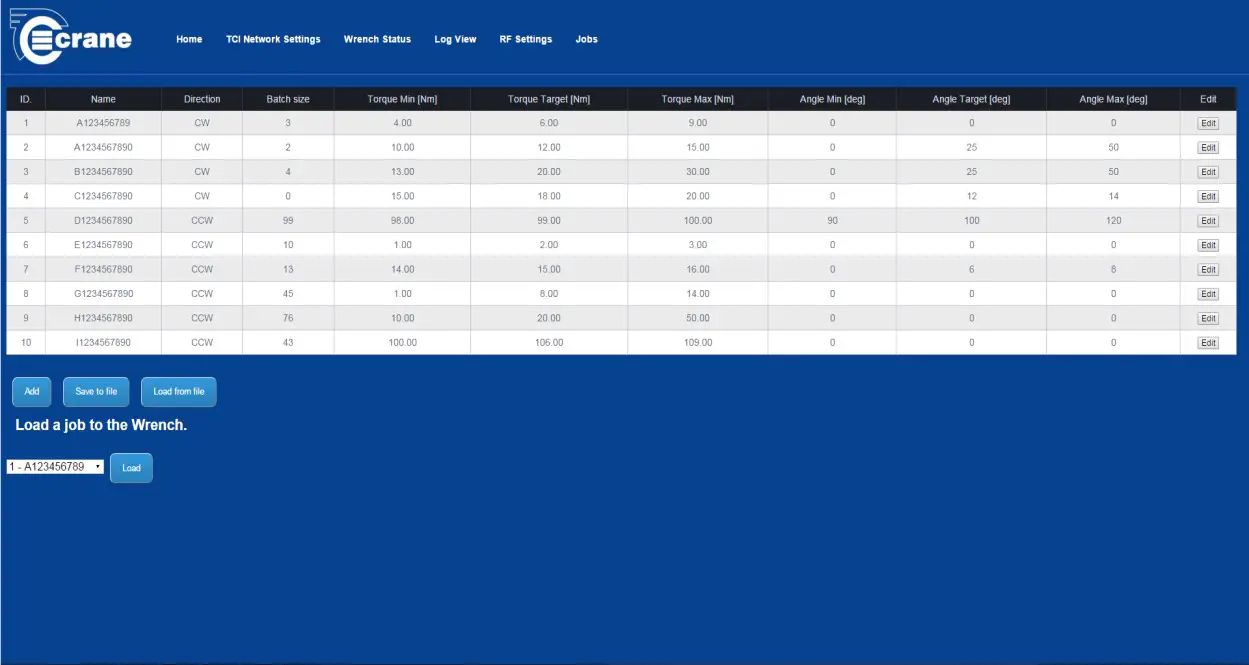This screenshot has width=1249, height=665.
Task: Click Save to file button
Action: 96,391
